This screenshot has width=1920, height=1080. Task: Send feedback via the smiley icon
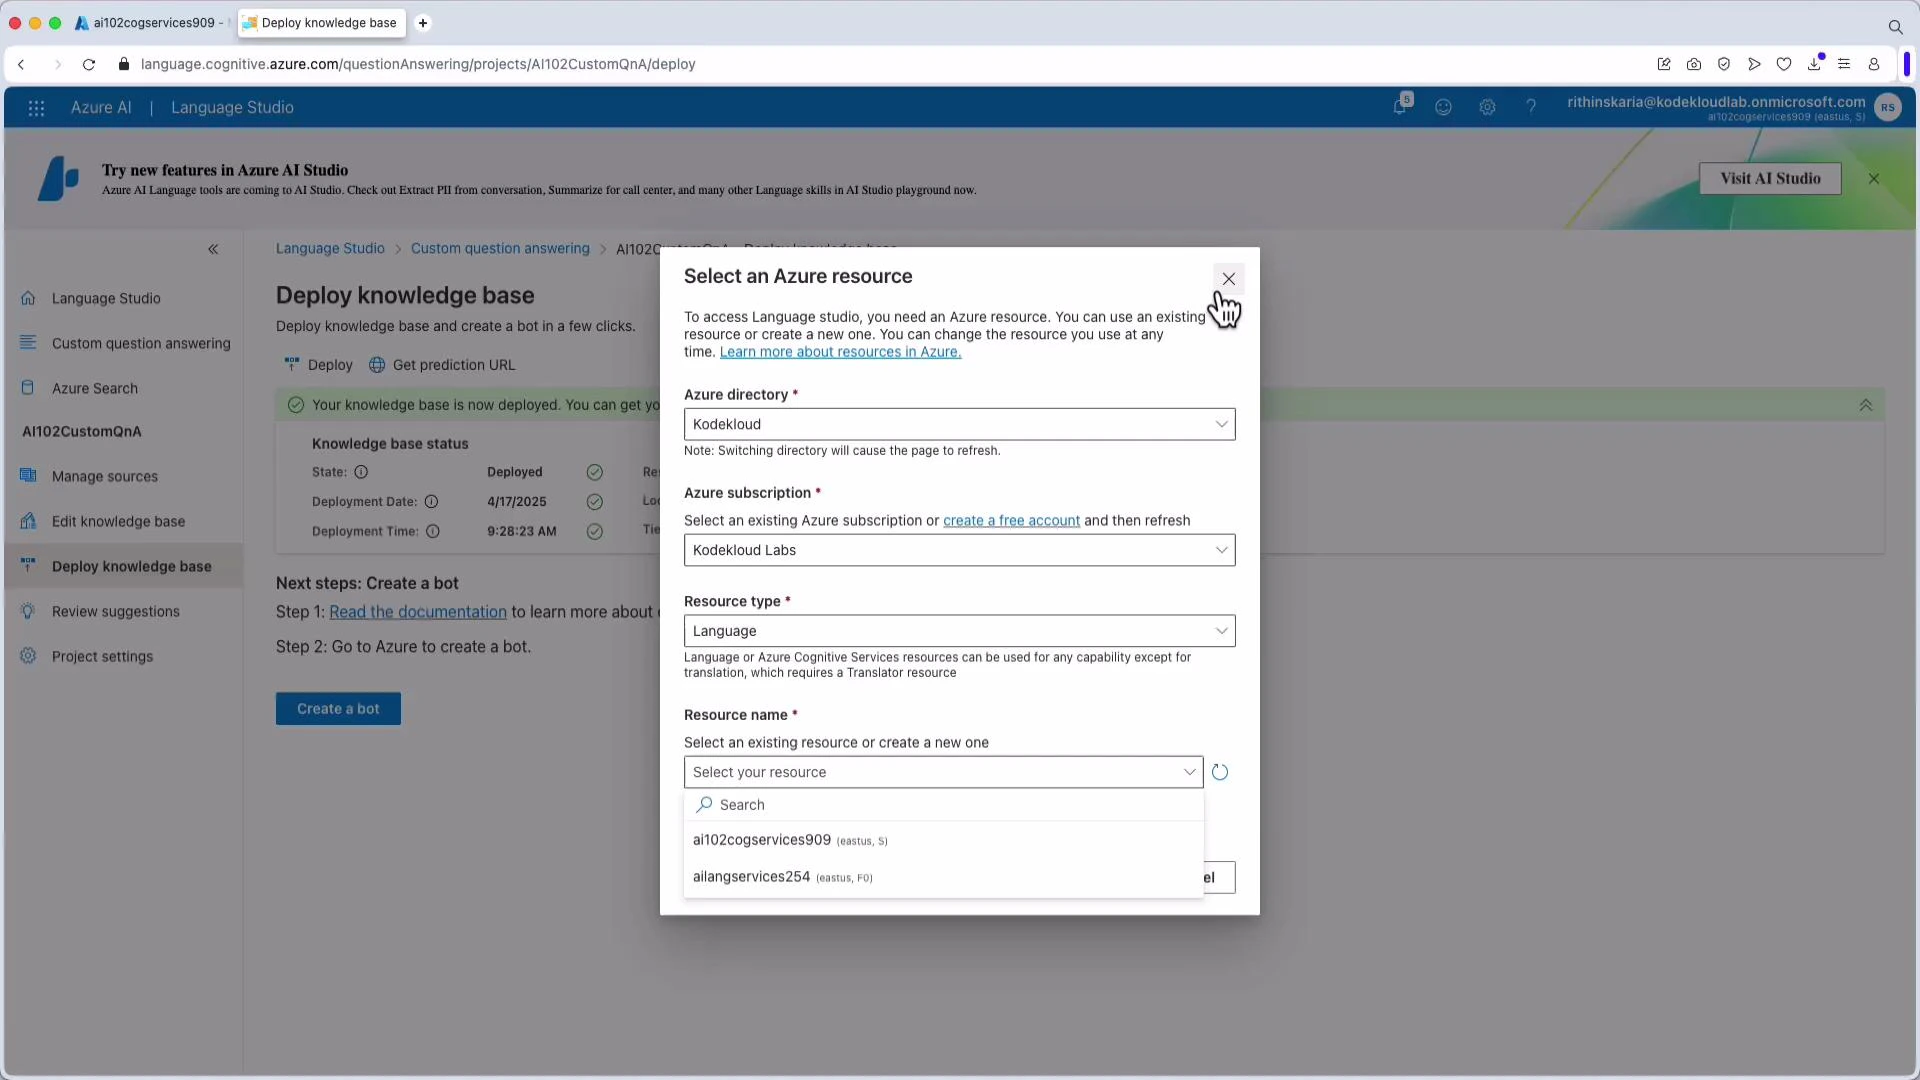tap(1444, 107)
